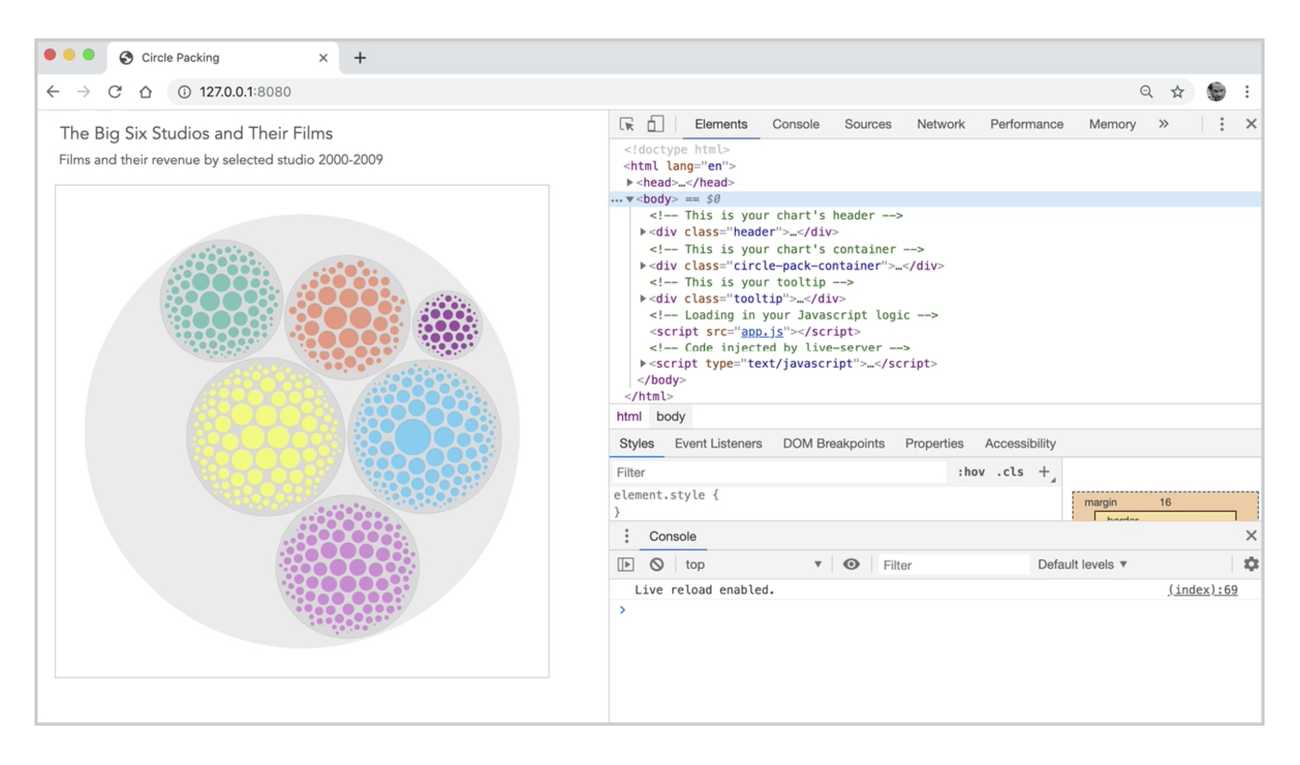Click the back navigation arrow
The height and width of the screenshot is (765, 1300).
[53, 91]
